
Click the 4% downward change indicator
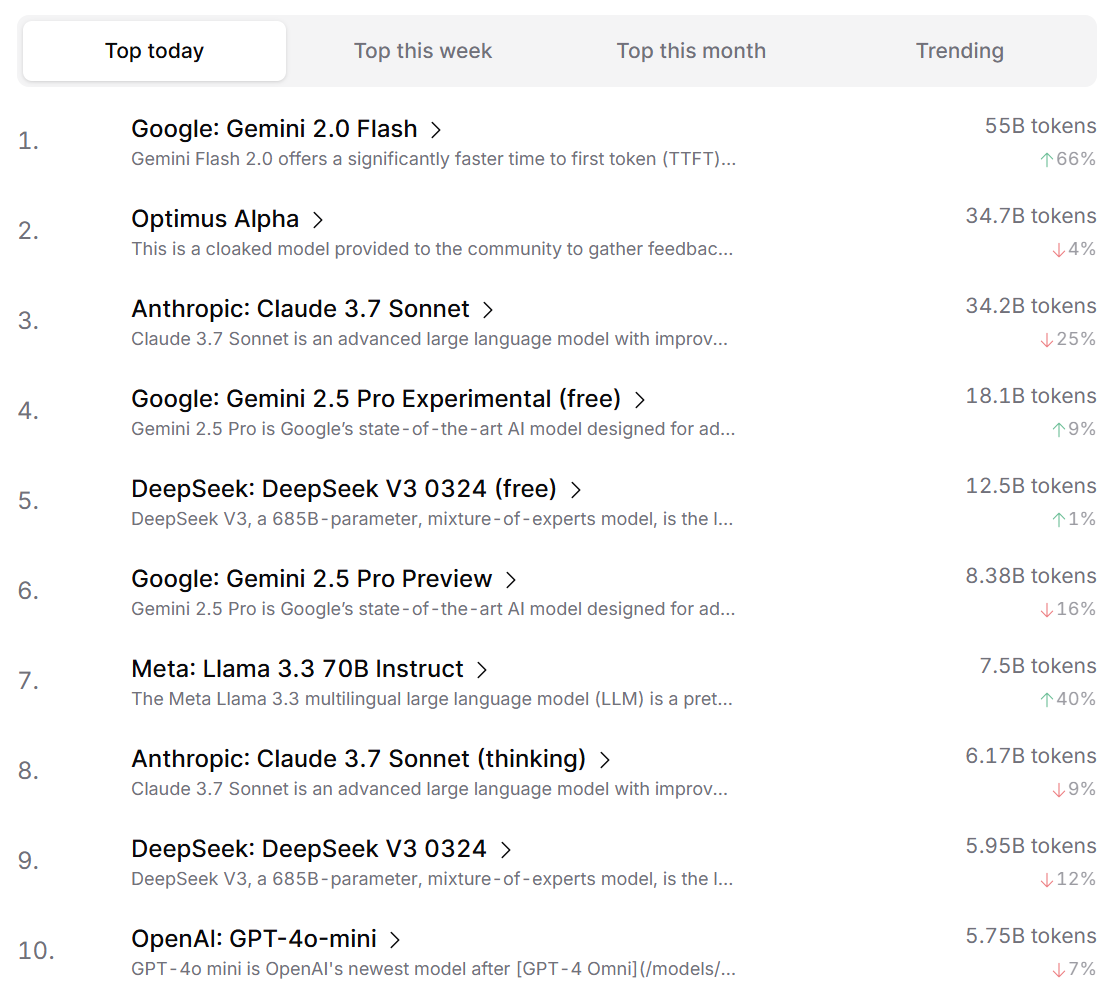point(1073,249)
